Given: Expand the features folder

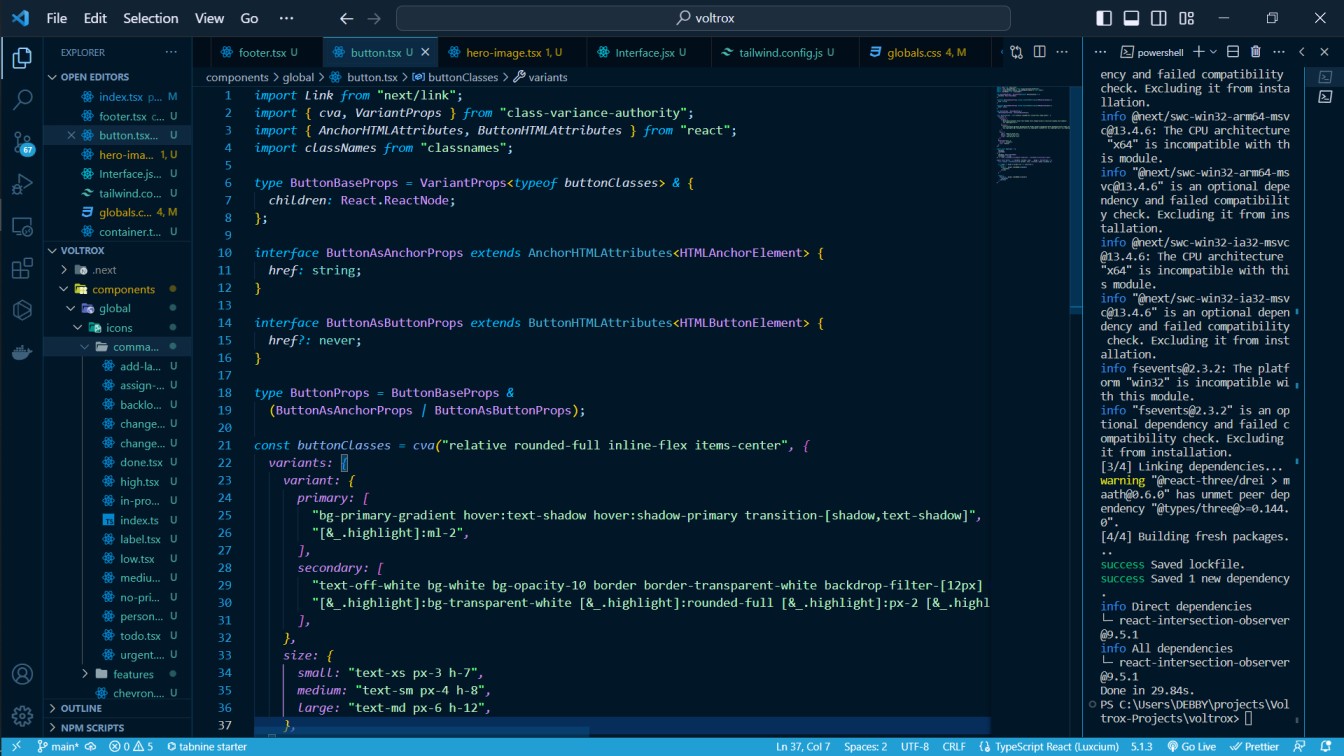Looking at the screenshot, I should click(84, 674).
